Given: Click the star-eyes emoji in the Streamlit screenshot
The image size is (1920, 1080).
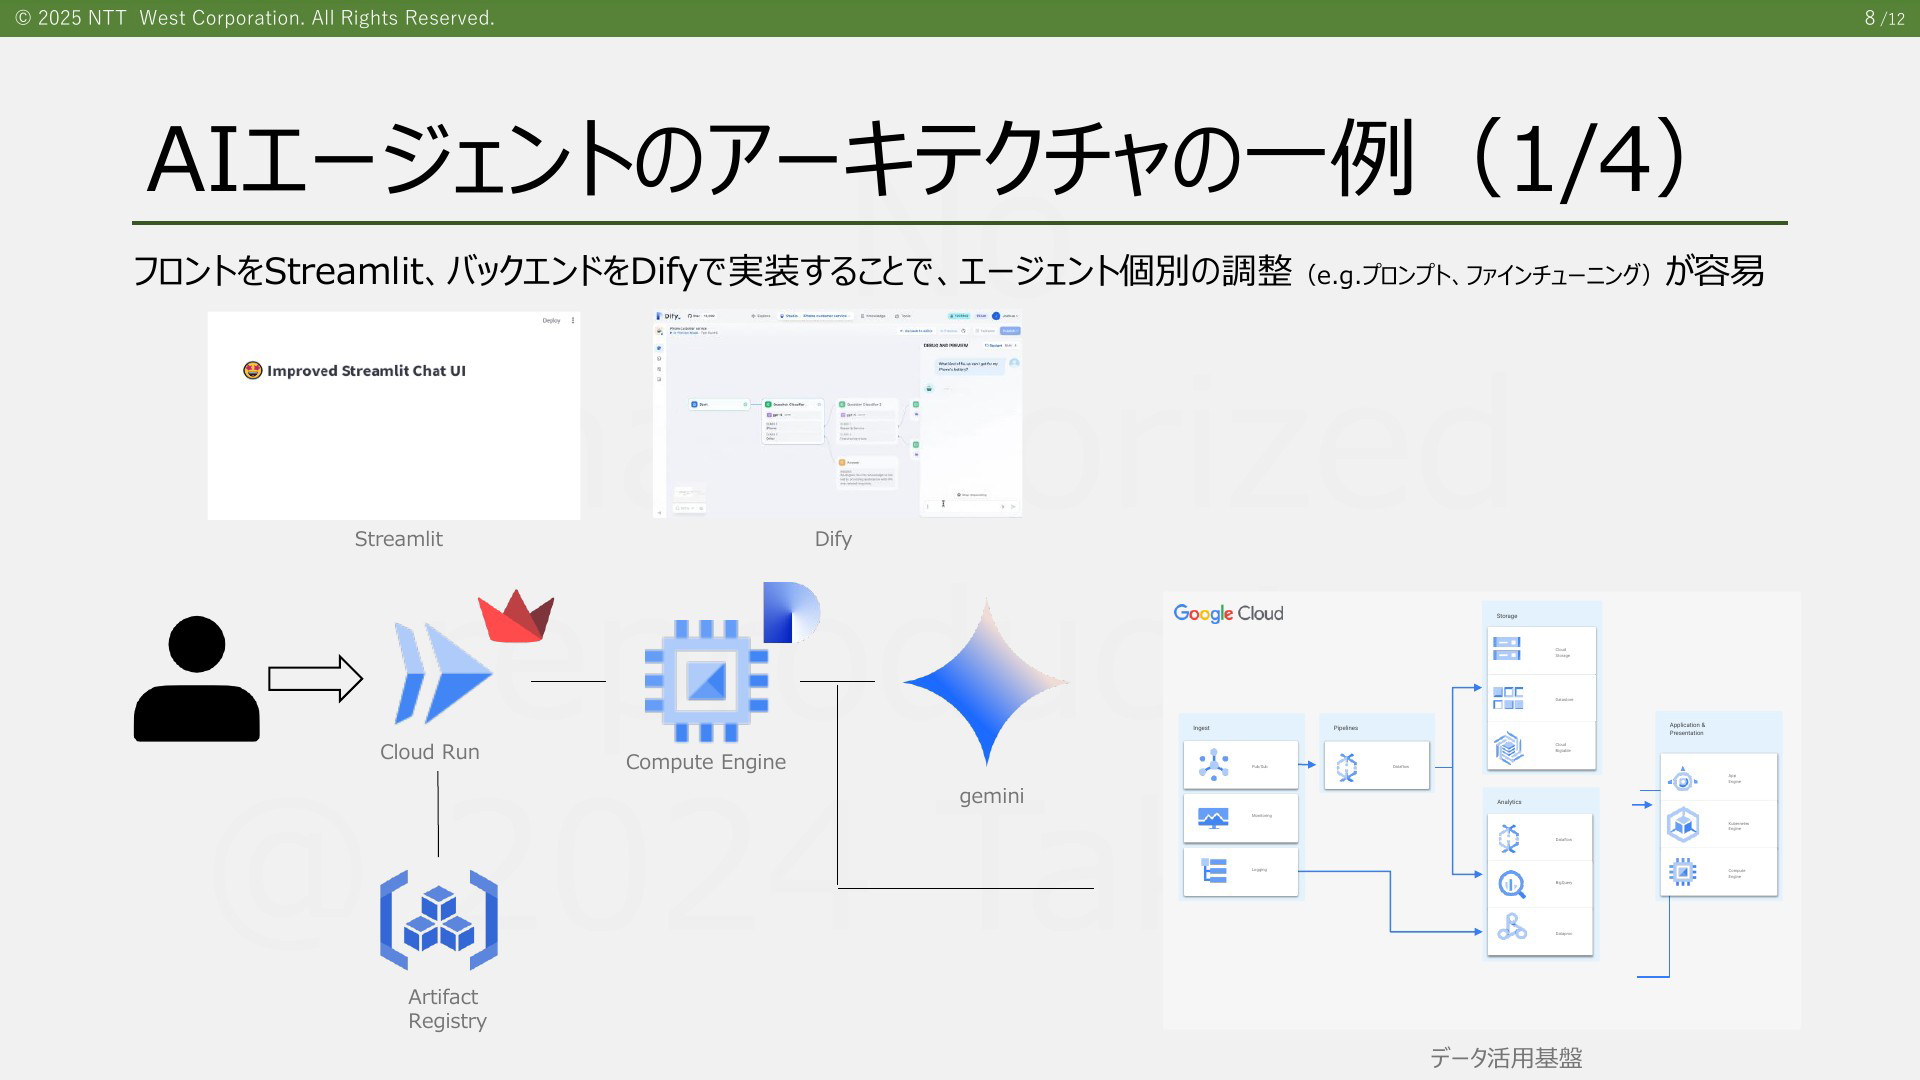Looking at the screenshot, I should [253, 370].
